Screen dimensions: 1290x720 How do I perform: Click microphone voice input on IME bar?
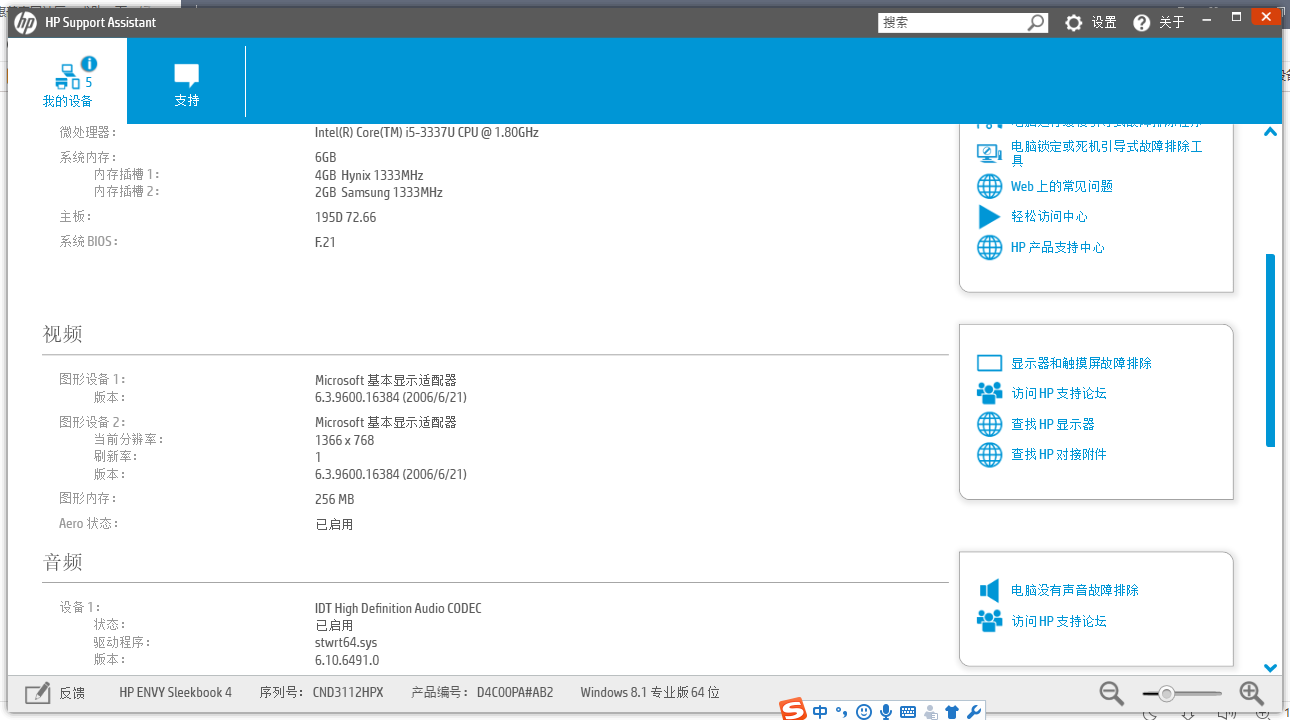coord(886,712)
